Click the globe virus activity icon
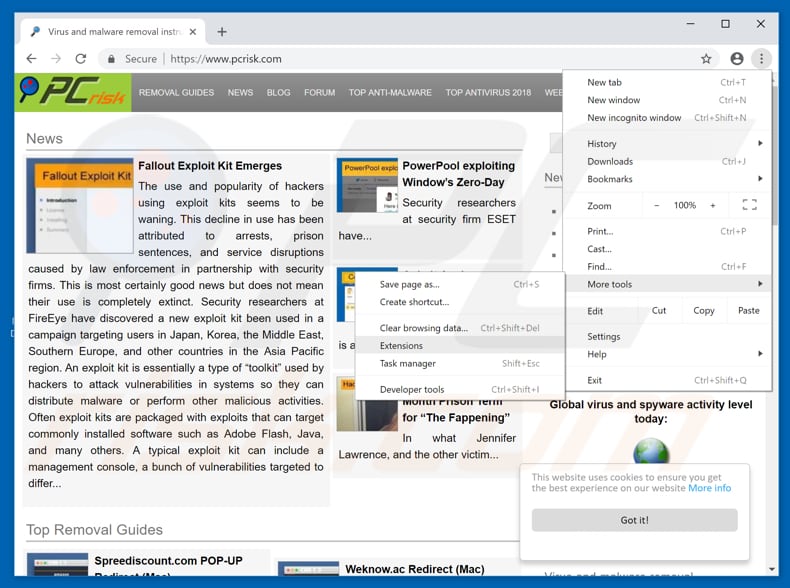790x588 pixels. 651,451
